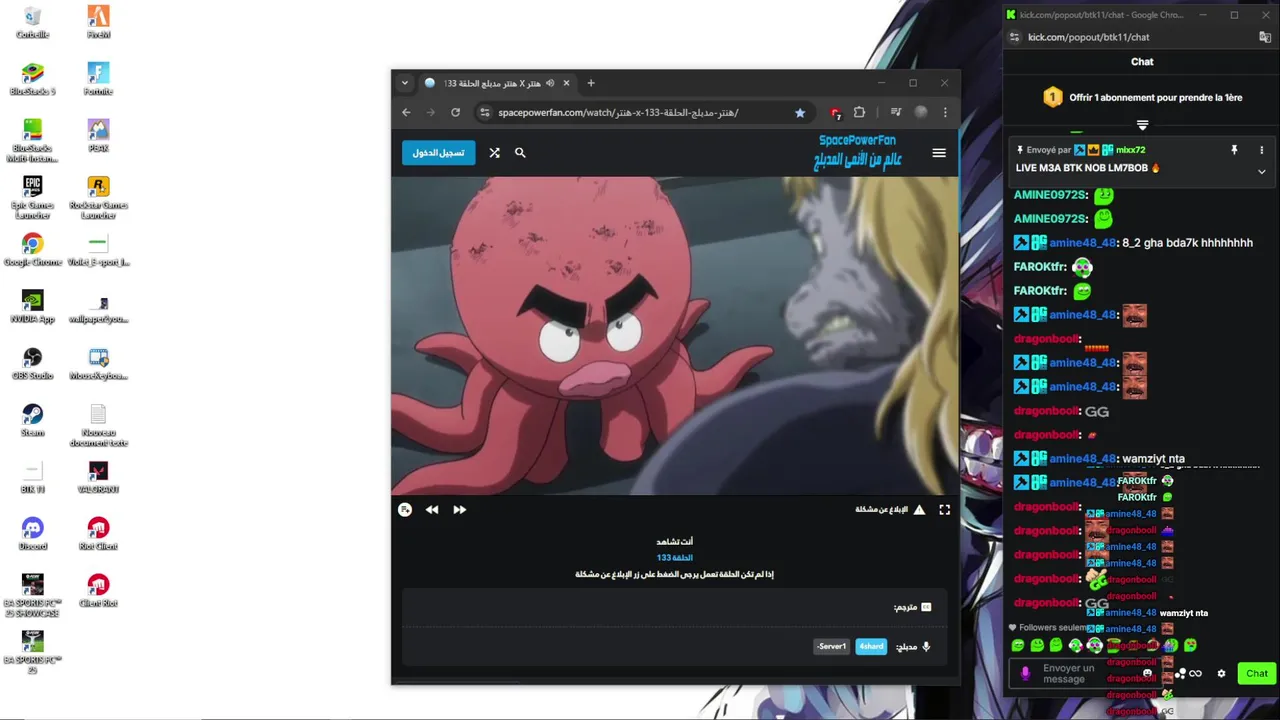The height and width of the screenshot is (720, 1280).
Task: Open pinned message three-dot options
Action: pos(1261,150)
